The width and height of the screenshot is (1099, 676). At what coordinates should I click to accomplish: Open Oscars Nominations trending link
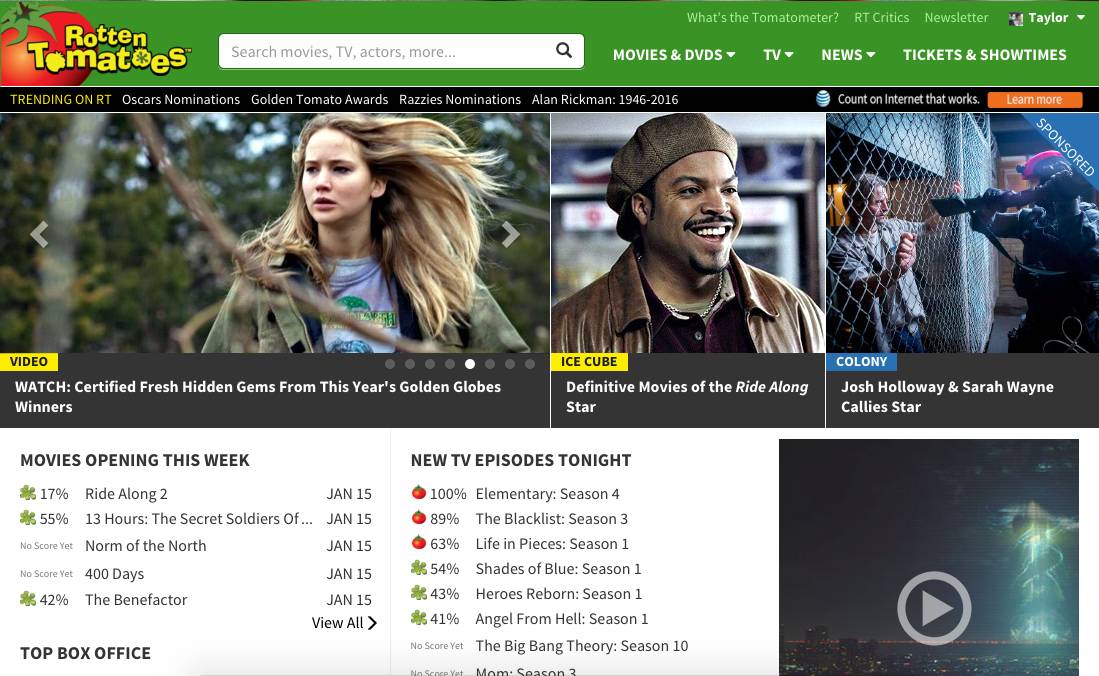point(181,100)
